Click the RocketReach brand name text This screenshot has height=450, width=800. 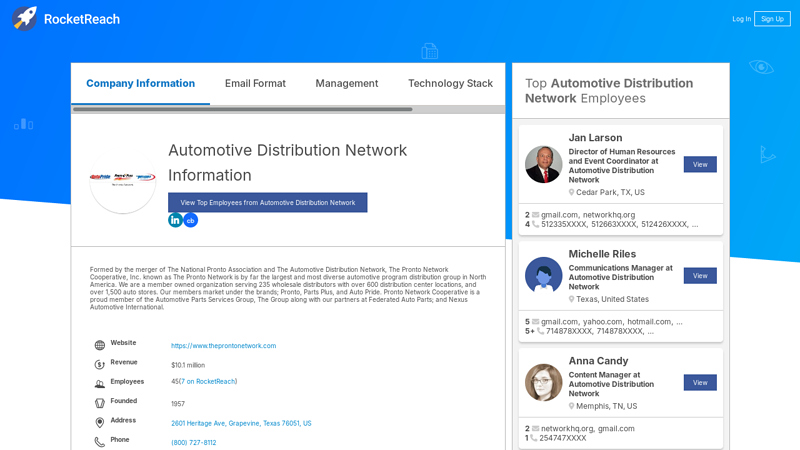tap(82, 19)
